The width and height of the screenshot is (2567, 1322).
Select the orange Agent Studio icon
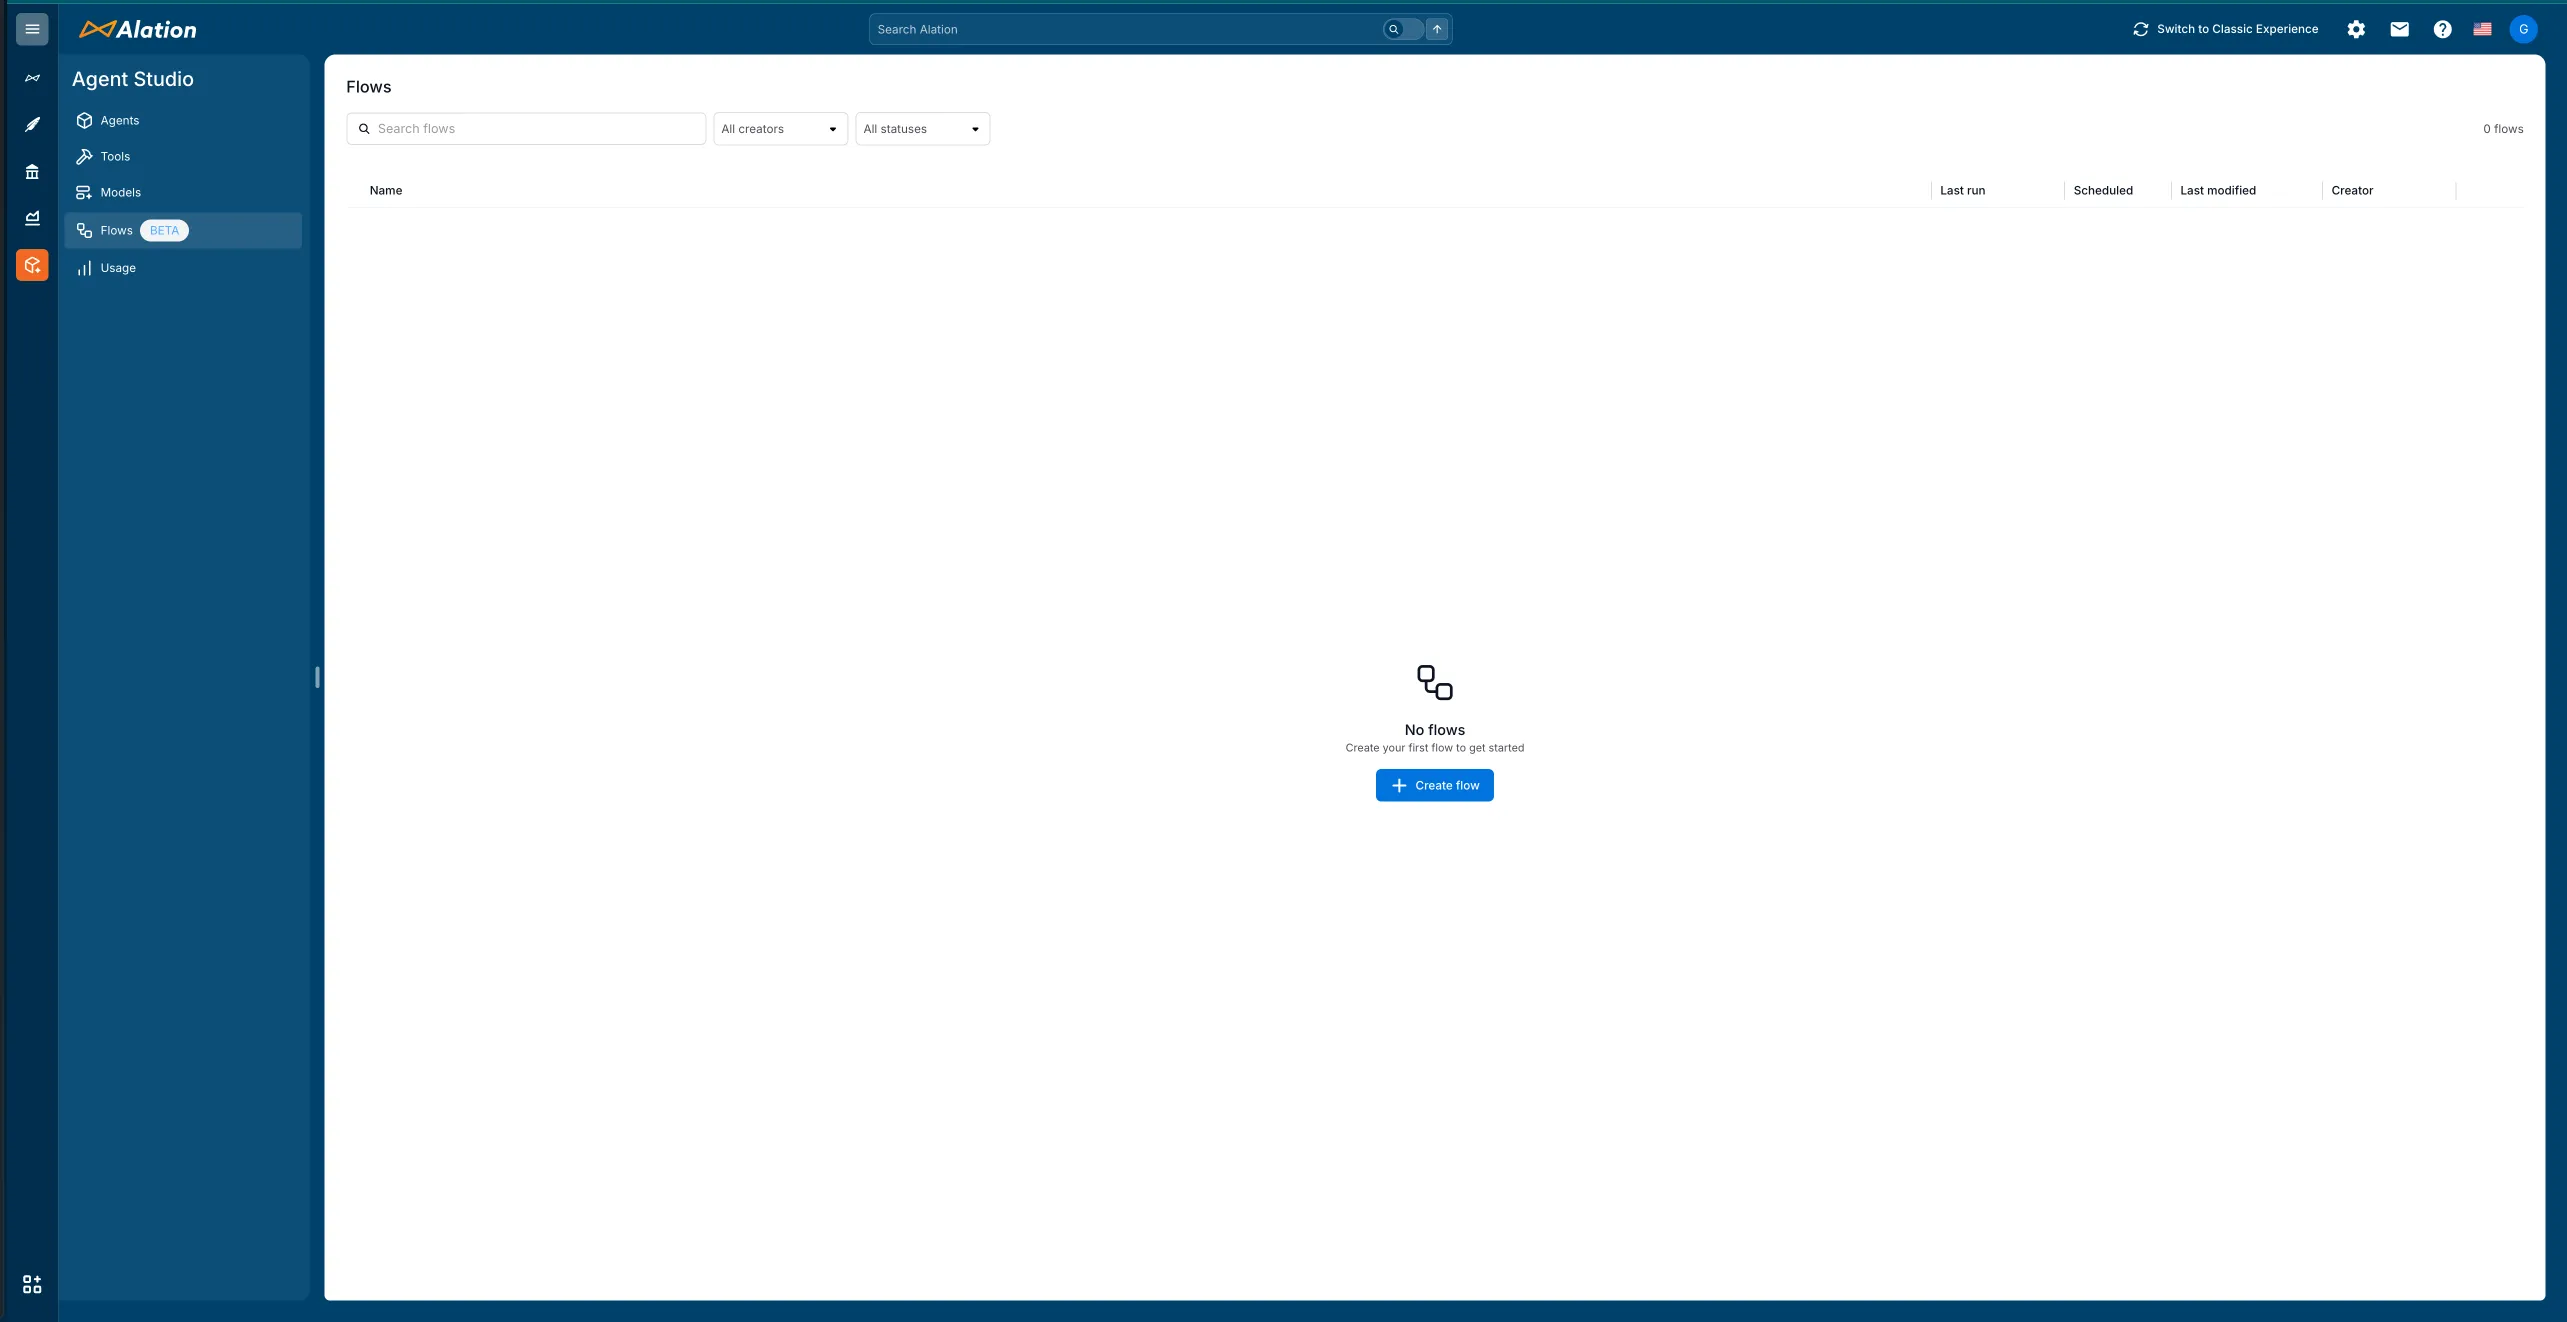click(x=31, y=265)
